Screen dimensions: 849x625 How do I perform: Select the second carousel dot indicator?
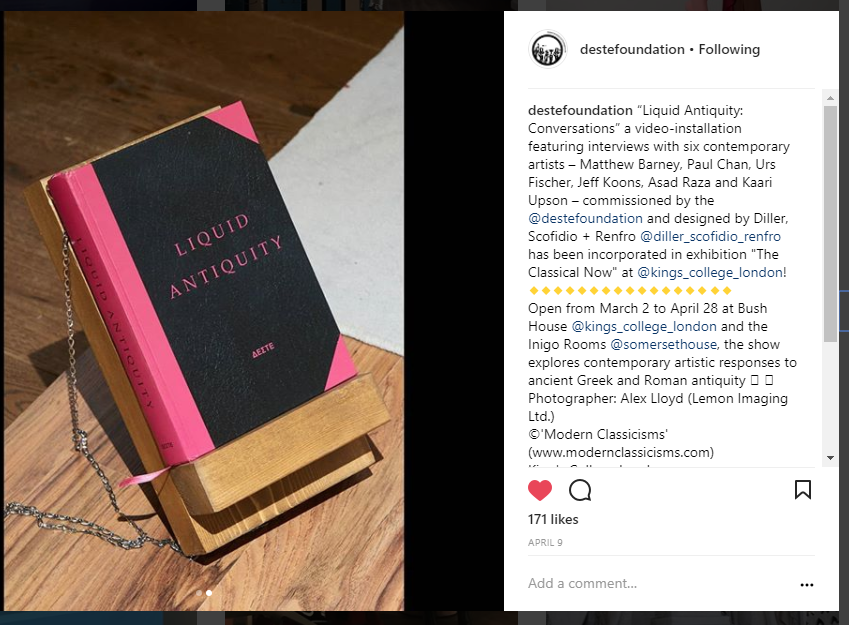pos(209,593)
